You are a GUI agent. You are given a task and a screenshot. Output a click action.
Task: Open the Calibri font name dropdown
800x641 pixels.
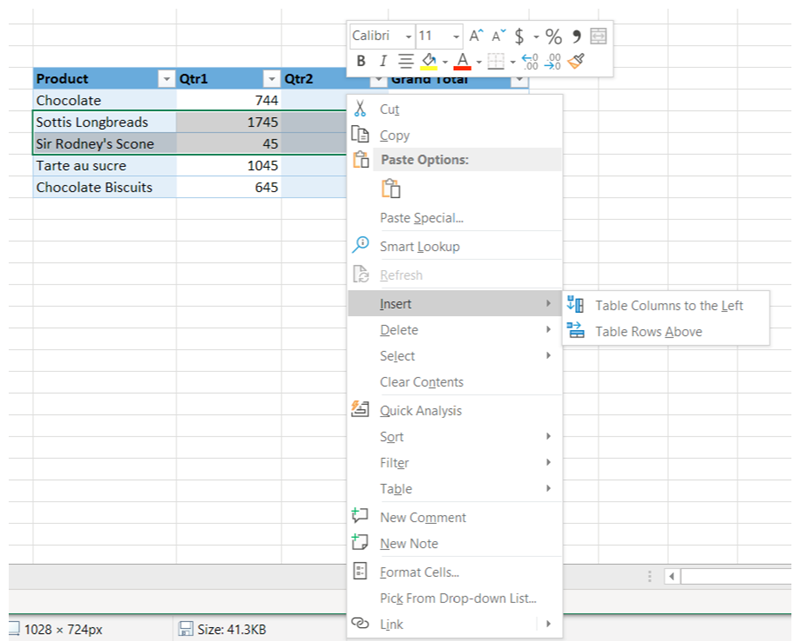[x=408, y=36]
